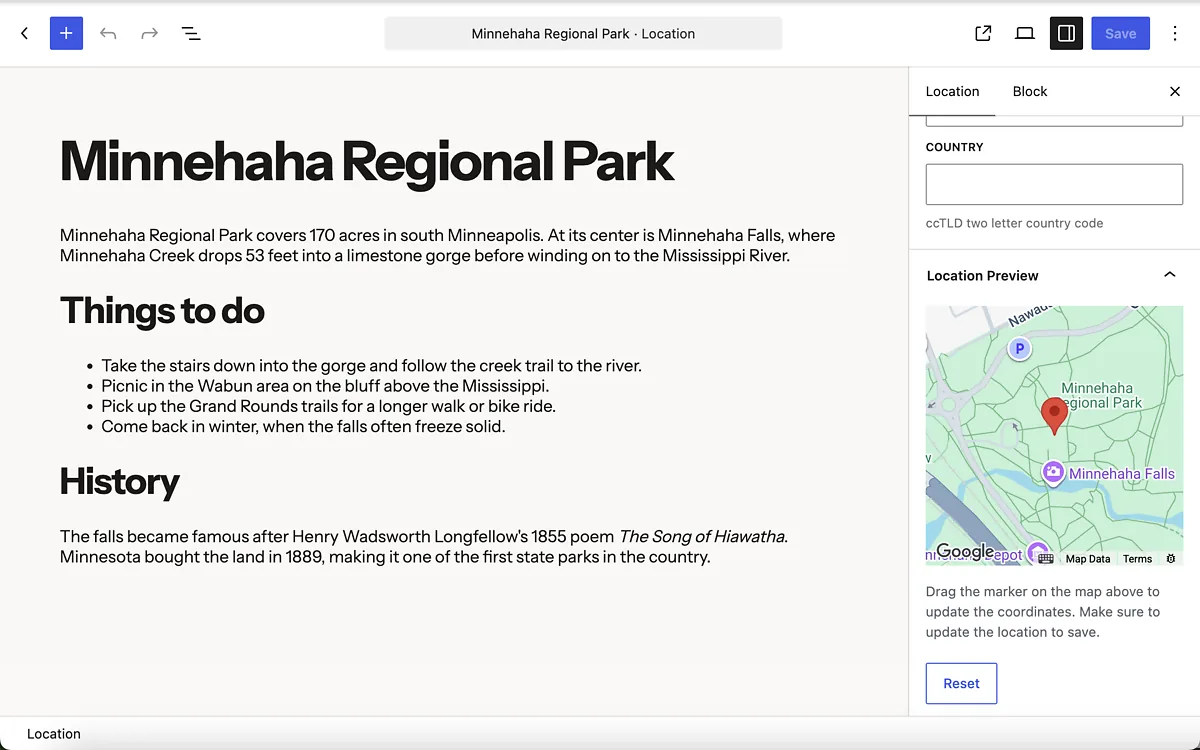Image resolution: width=1200 pixels, height=750 pixels.
Task: Select the 'The Song of Hiawatha' italic text
Action: pyautogui.click(x=701, y=537)
